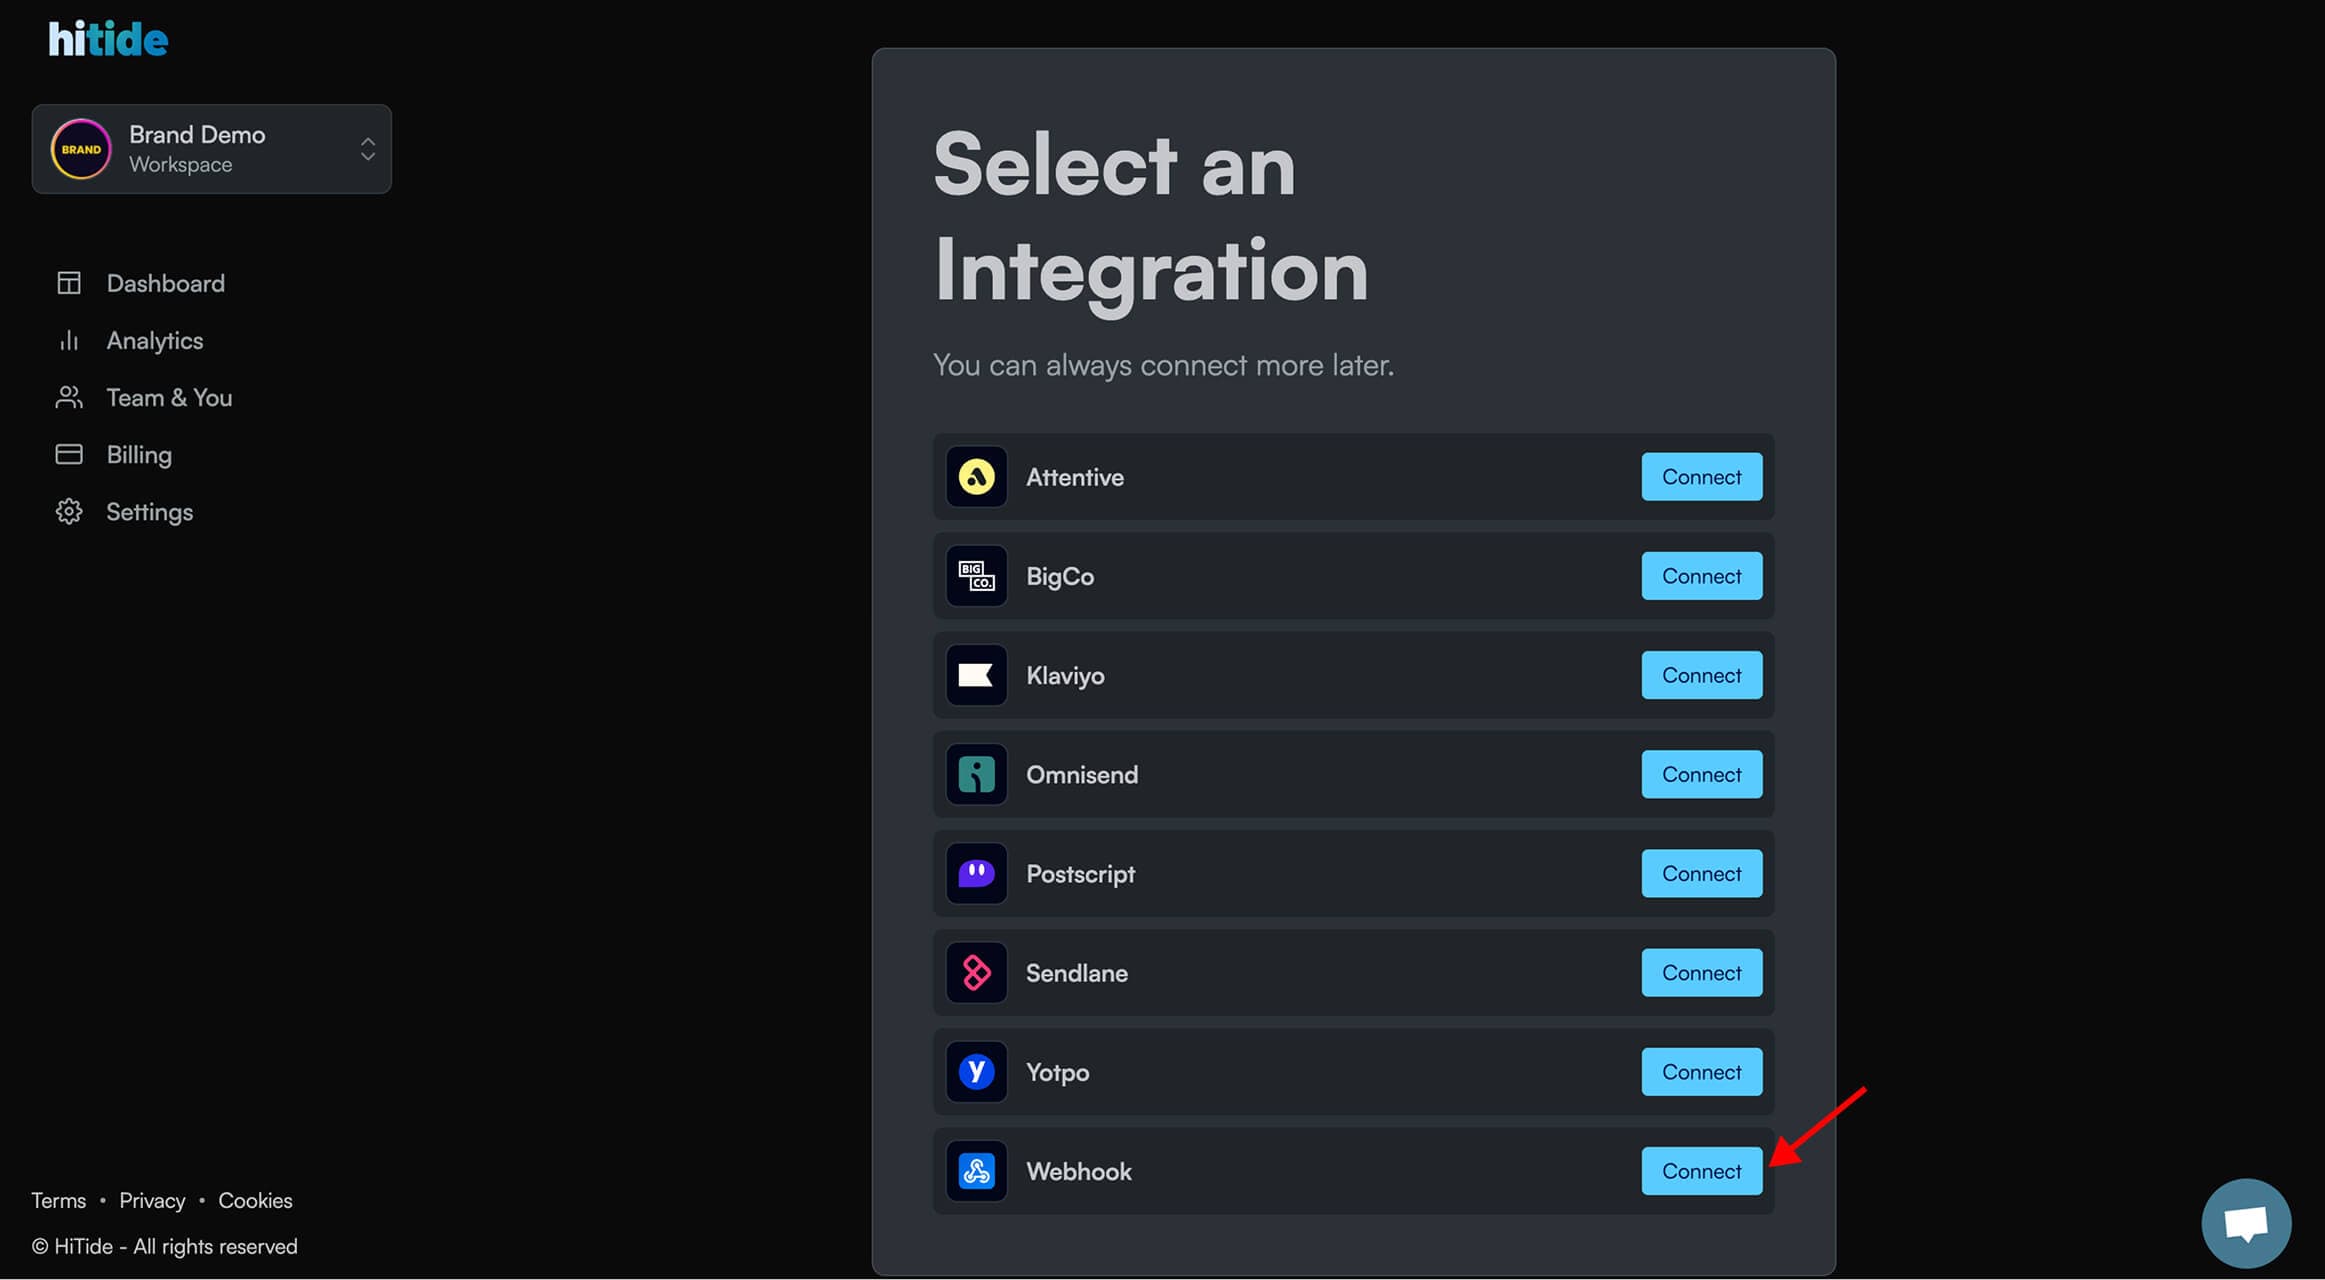Expand the Brand Demo workspace switcher

(367, 149)
